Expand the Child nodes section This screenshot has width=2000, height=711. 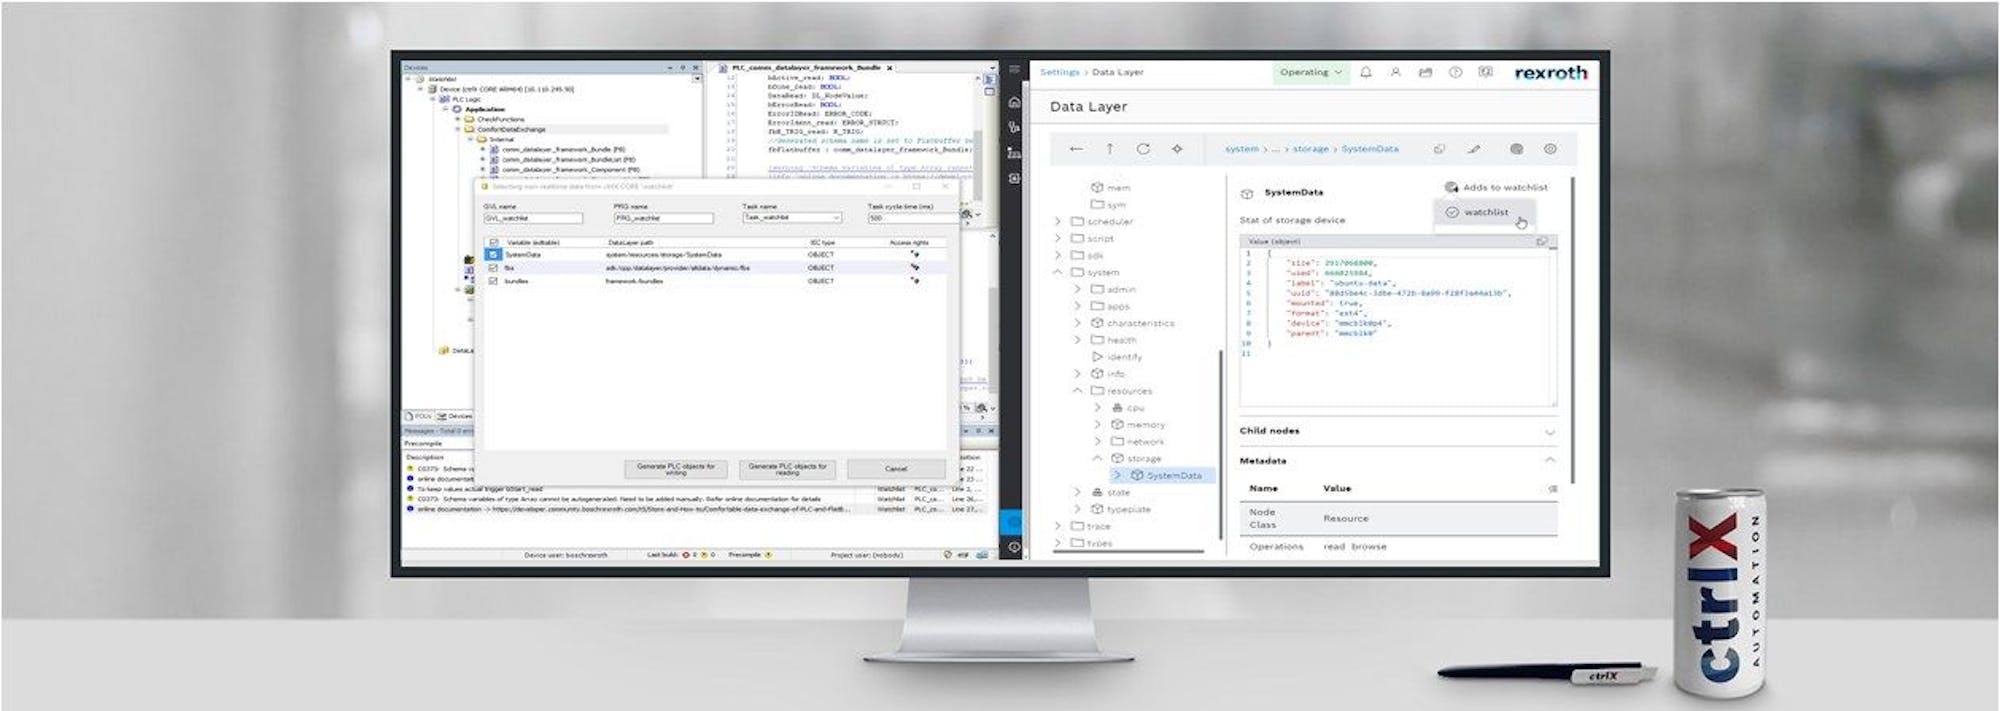[1549, 432]
